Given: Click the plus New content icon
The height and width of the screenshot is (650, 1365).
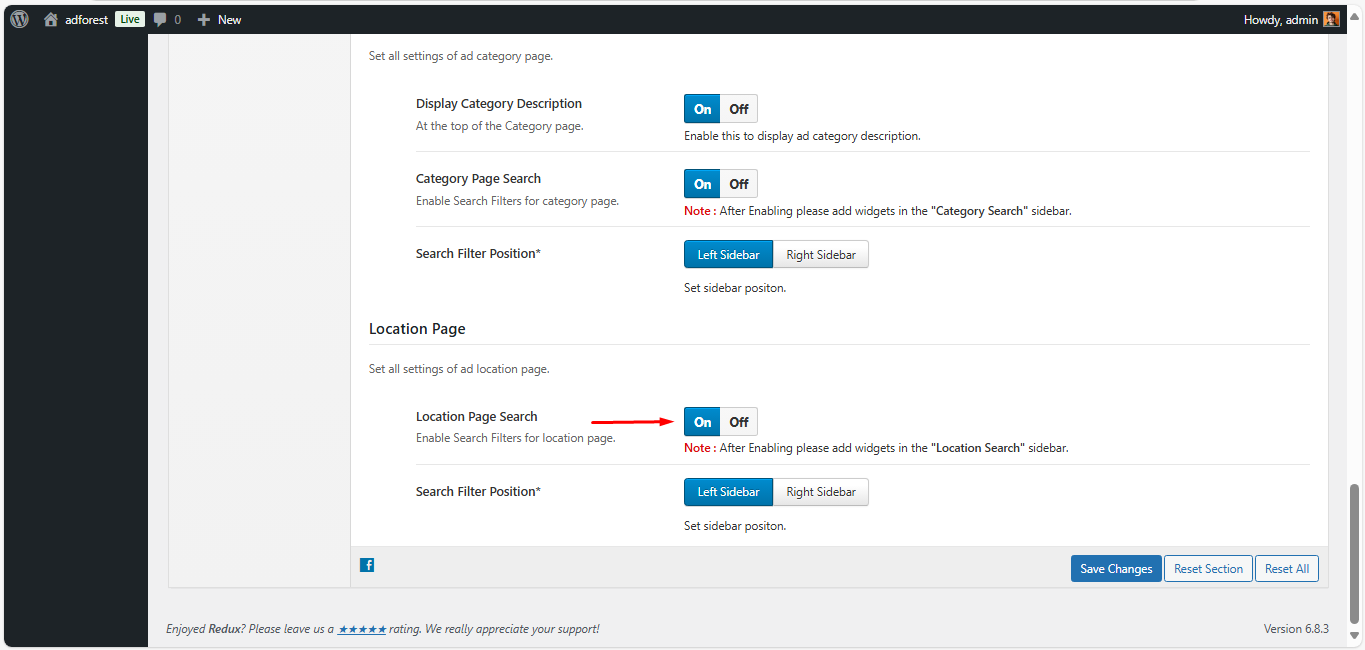Looking at the screenshot, I should pos(204,19).
